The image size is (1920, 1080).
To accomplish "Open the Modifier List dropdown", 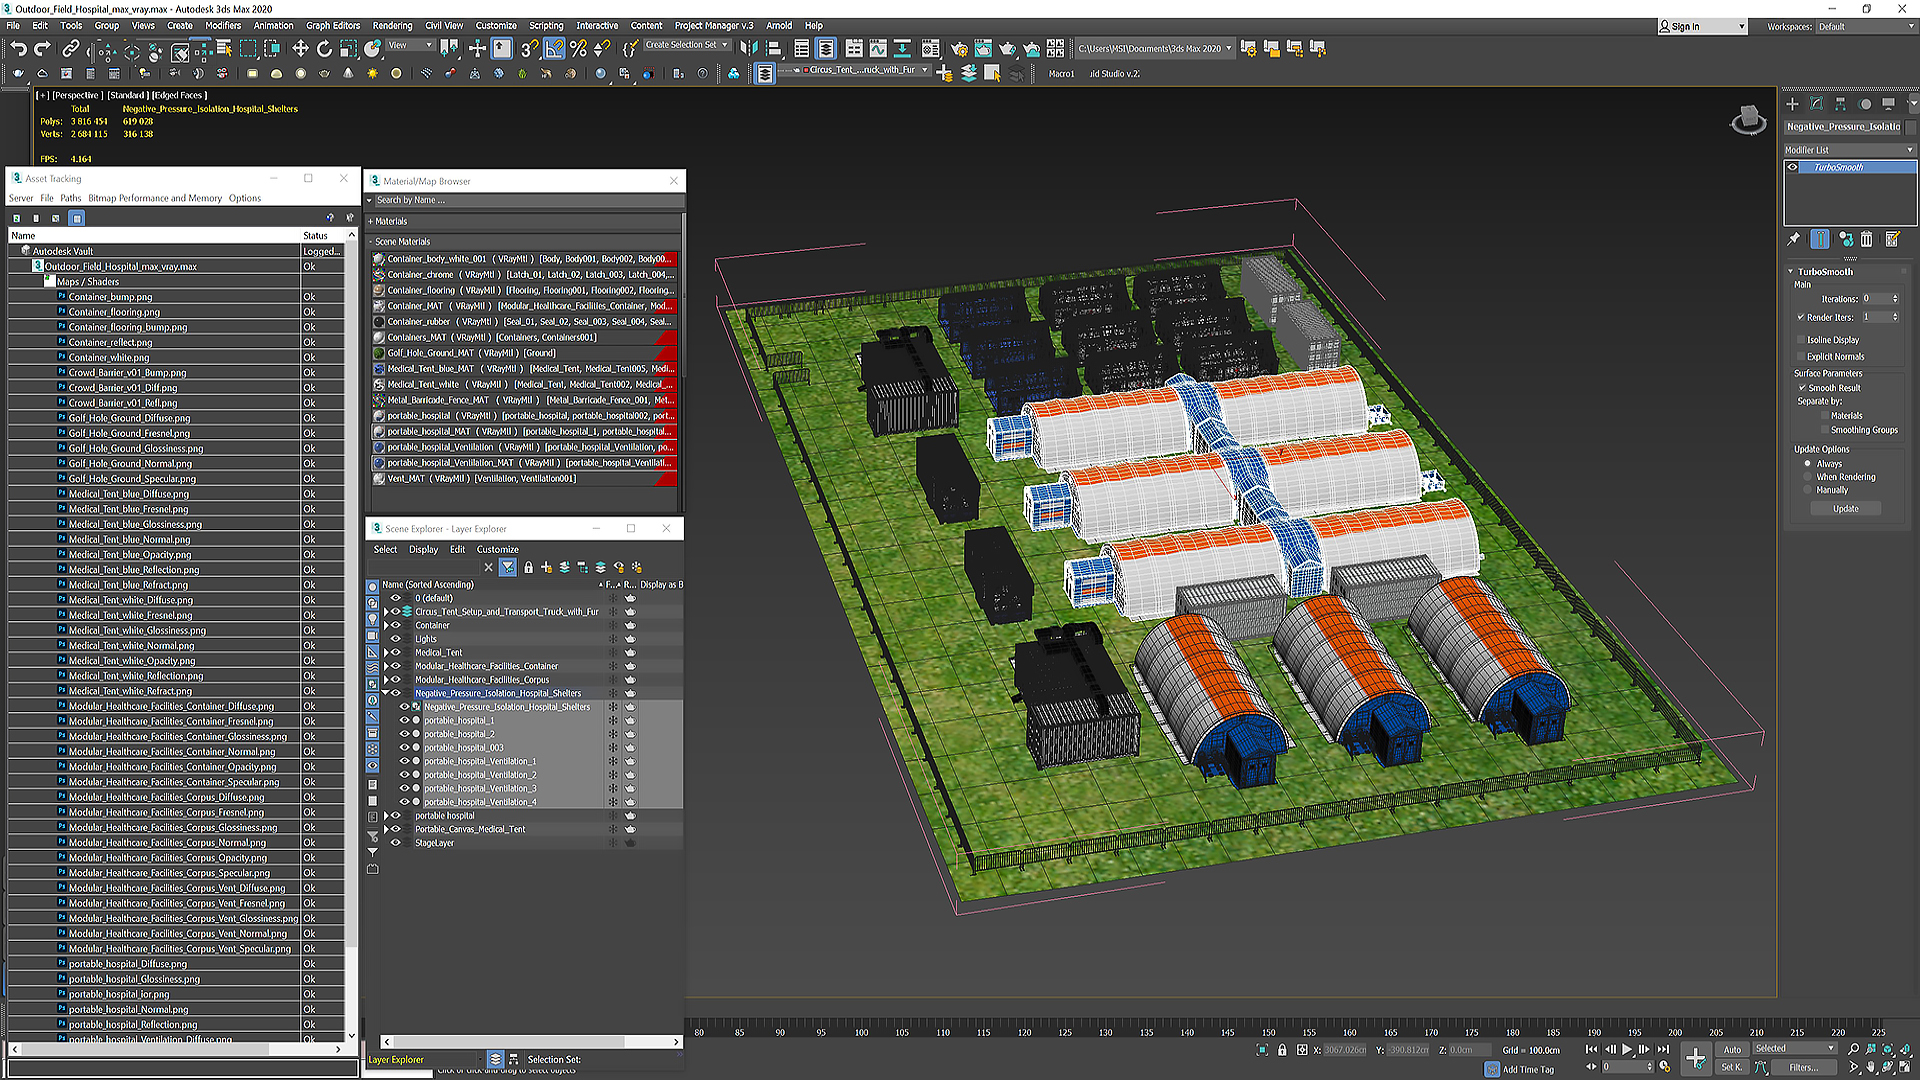I will pos(1850,150).
